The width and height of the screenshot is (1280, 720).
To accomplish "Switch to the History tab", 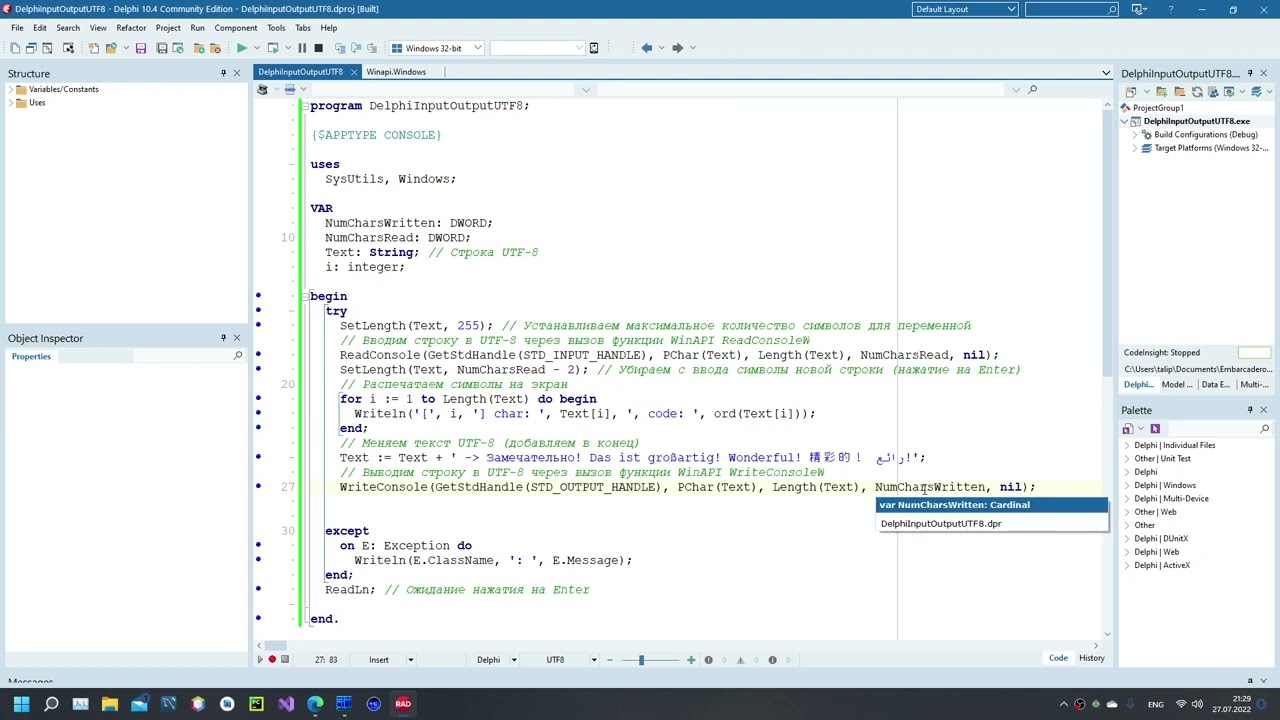I will click(1092, 658).
